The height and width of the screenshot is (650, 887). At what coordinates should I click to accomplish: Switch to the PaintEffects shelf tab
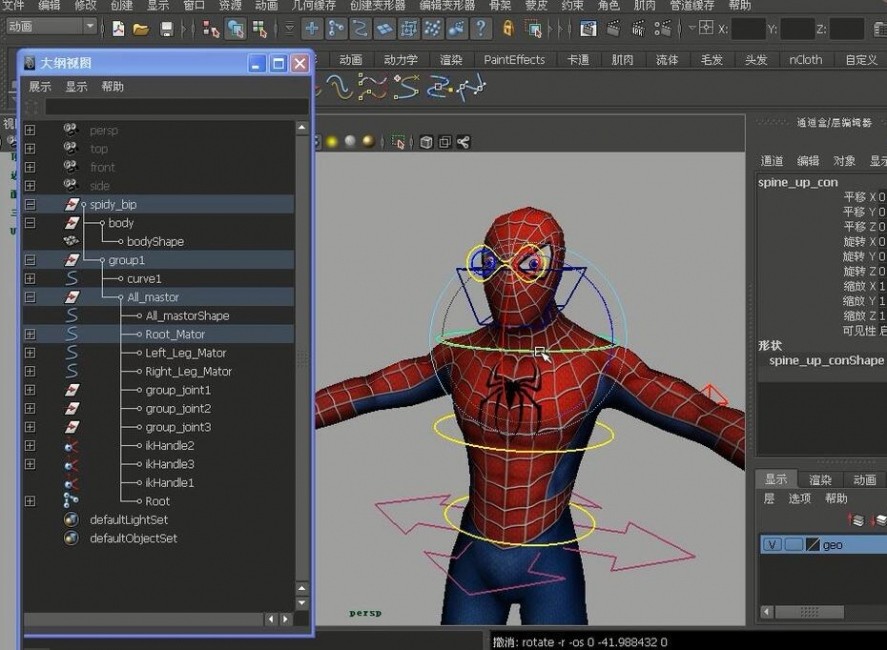pos(514,59)
